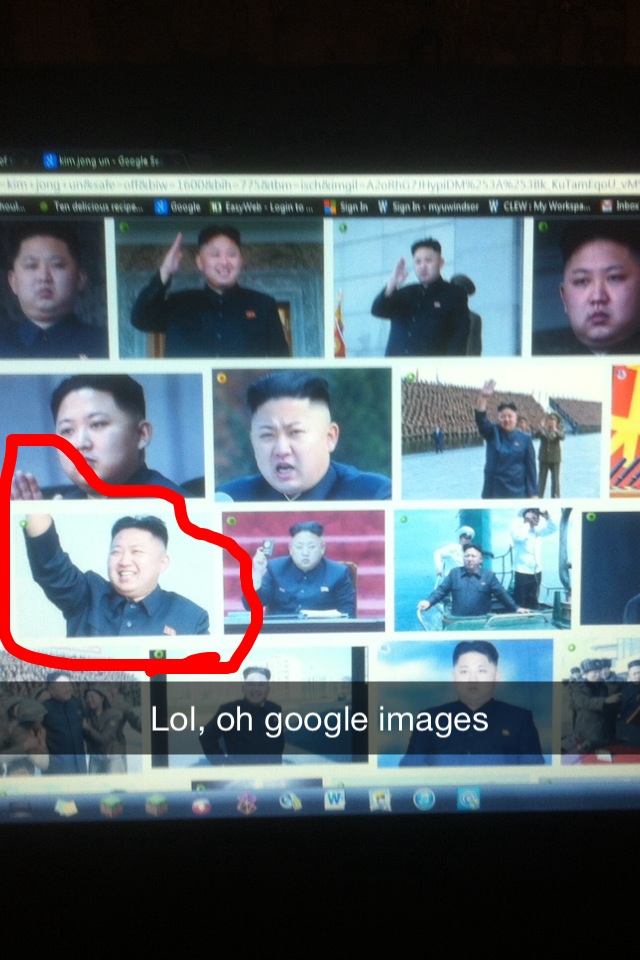Open the close-up shouting face thumbnail
The height and width of the screenshot is (960, 640).
click(x=302, y=435)
